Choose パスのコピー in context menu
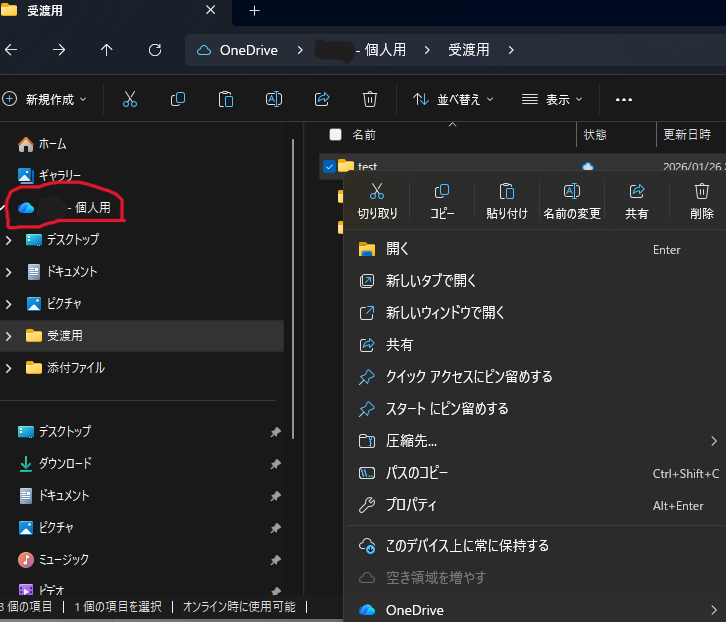726x622 pixels. click(417, 473)
